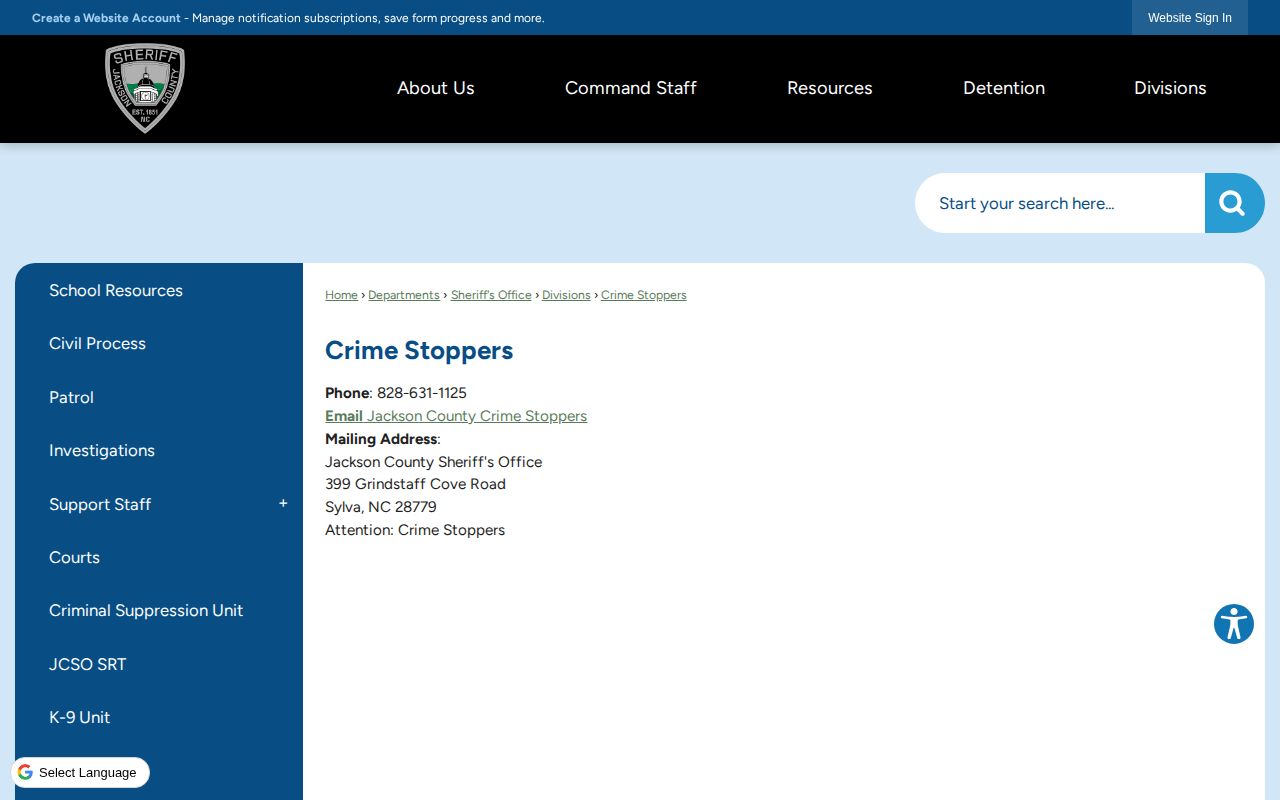1280x800 pixels.
Task: Open the About Us menu
Action: point(436,88)
